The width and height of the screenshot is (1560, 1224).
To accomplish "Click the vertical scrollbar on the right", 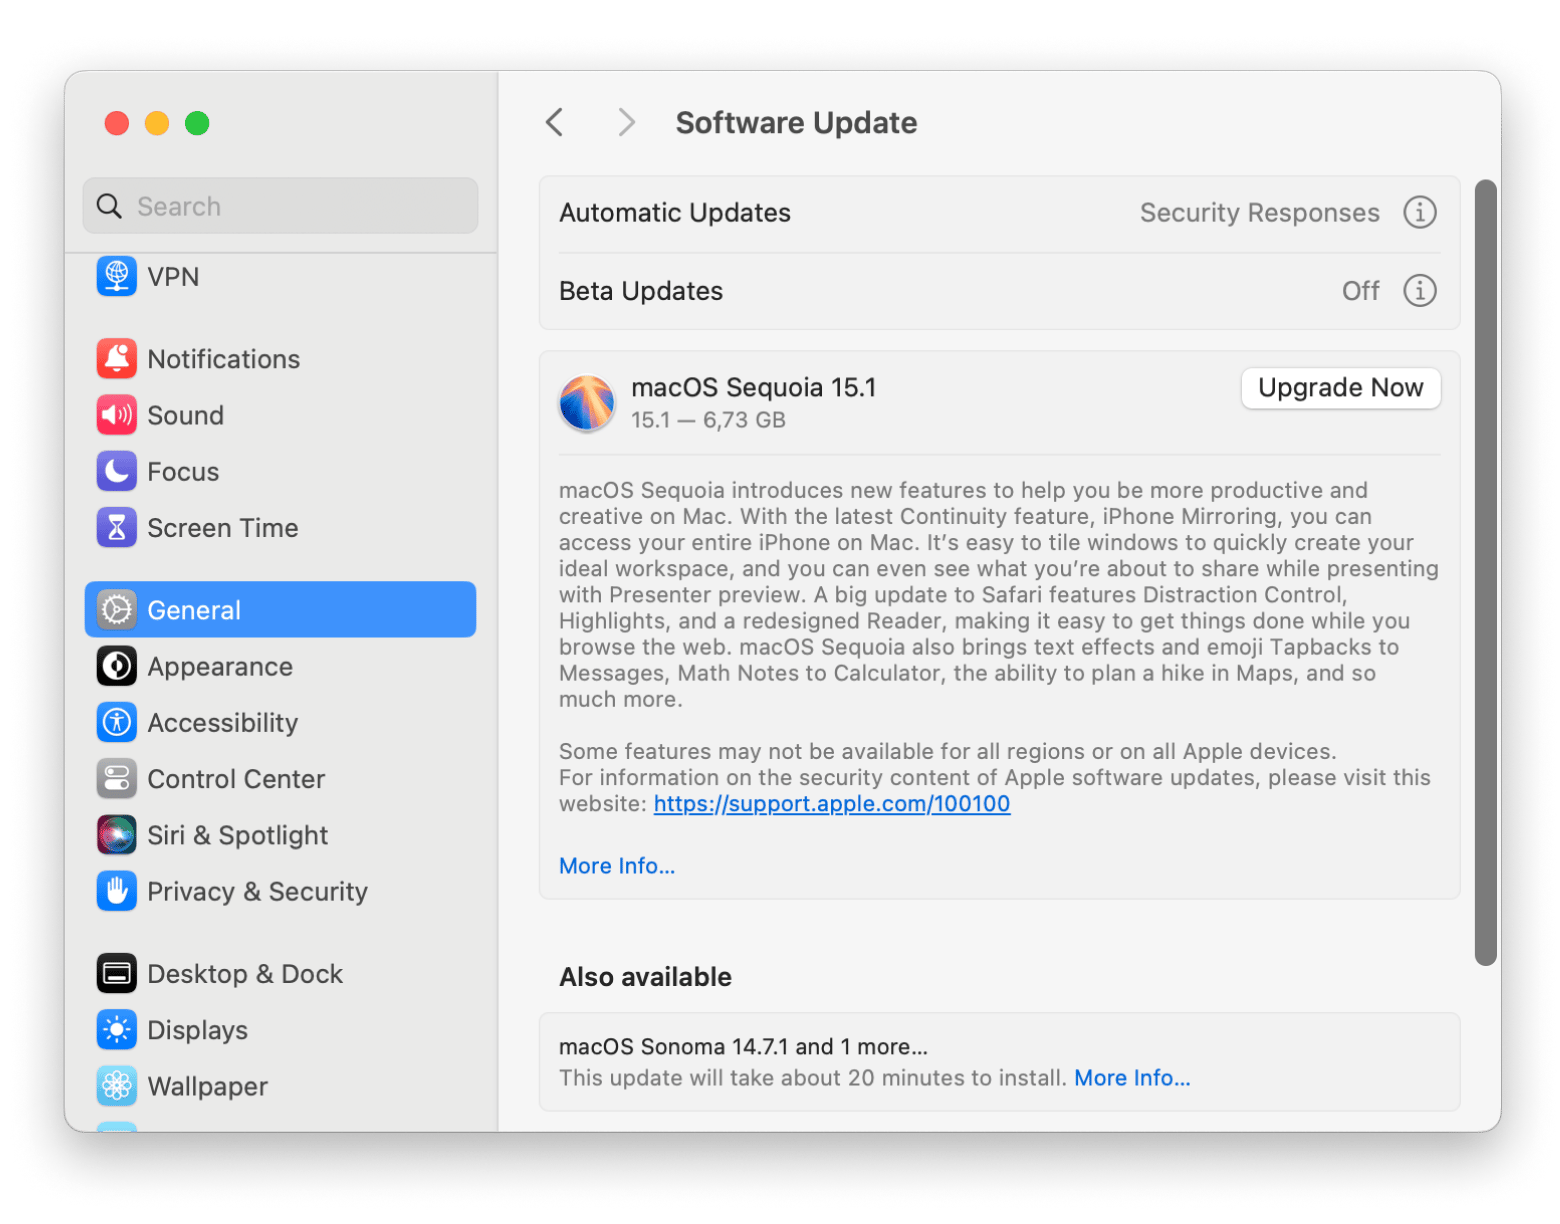I will [1486, 572].
